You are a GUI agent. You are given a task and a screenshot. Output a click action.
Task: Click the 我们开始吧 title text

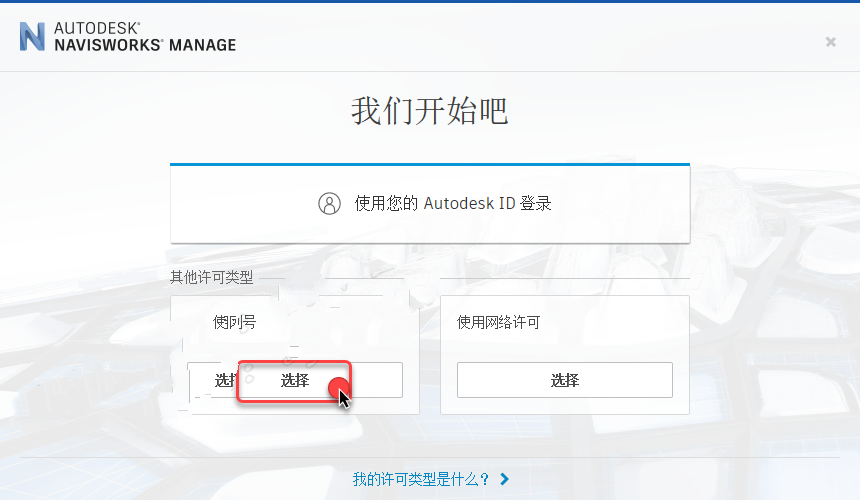coord(429,111)
